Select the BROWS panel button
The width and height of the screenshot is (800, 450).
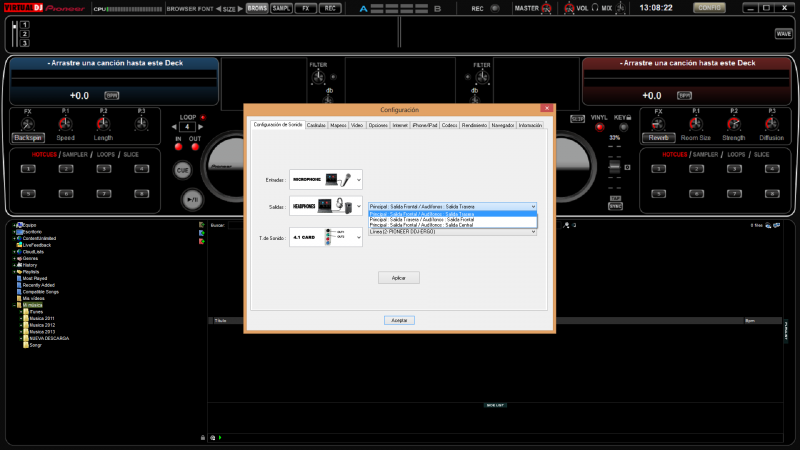(257, 8)
